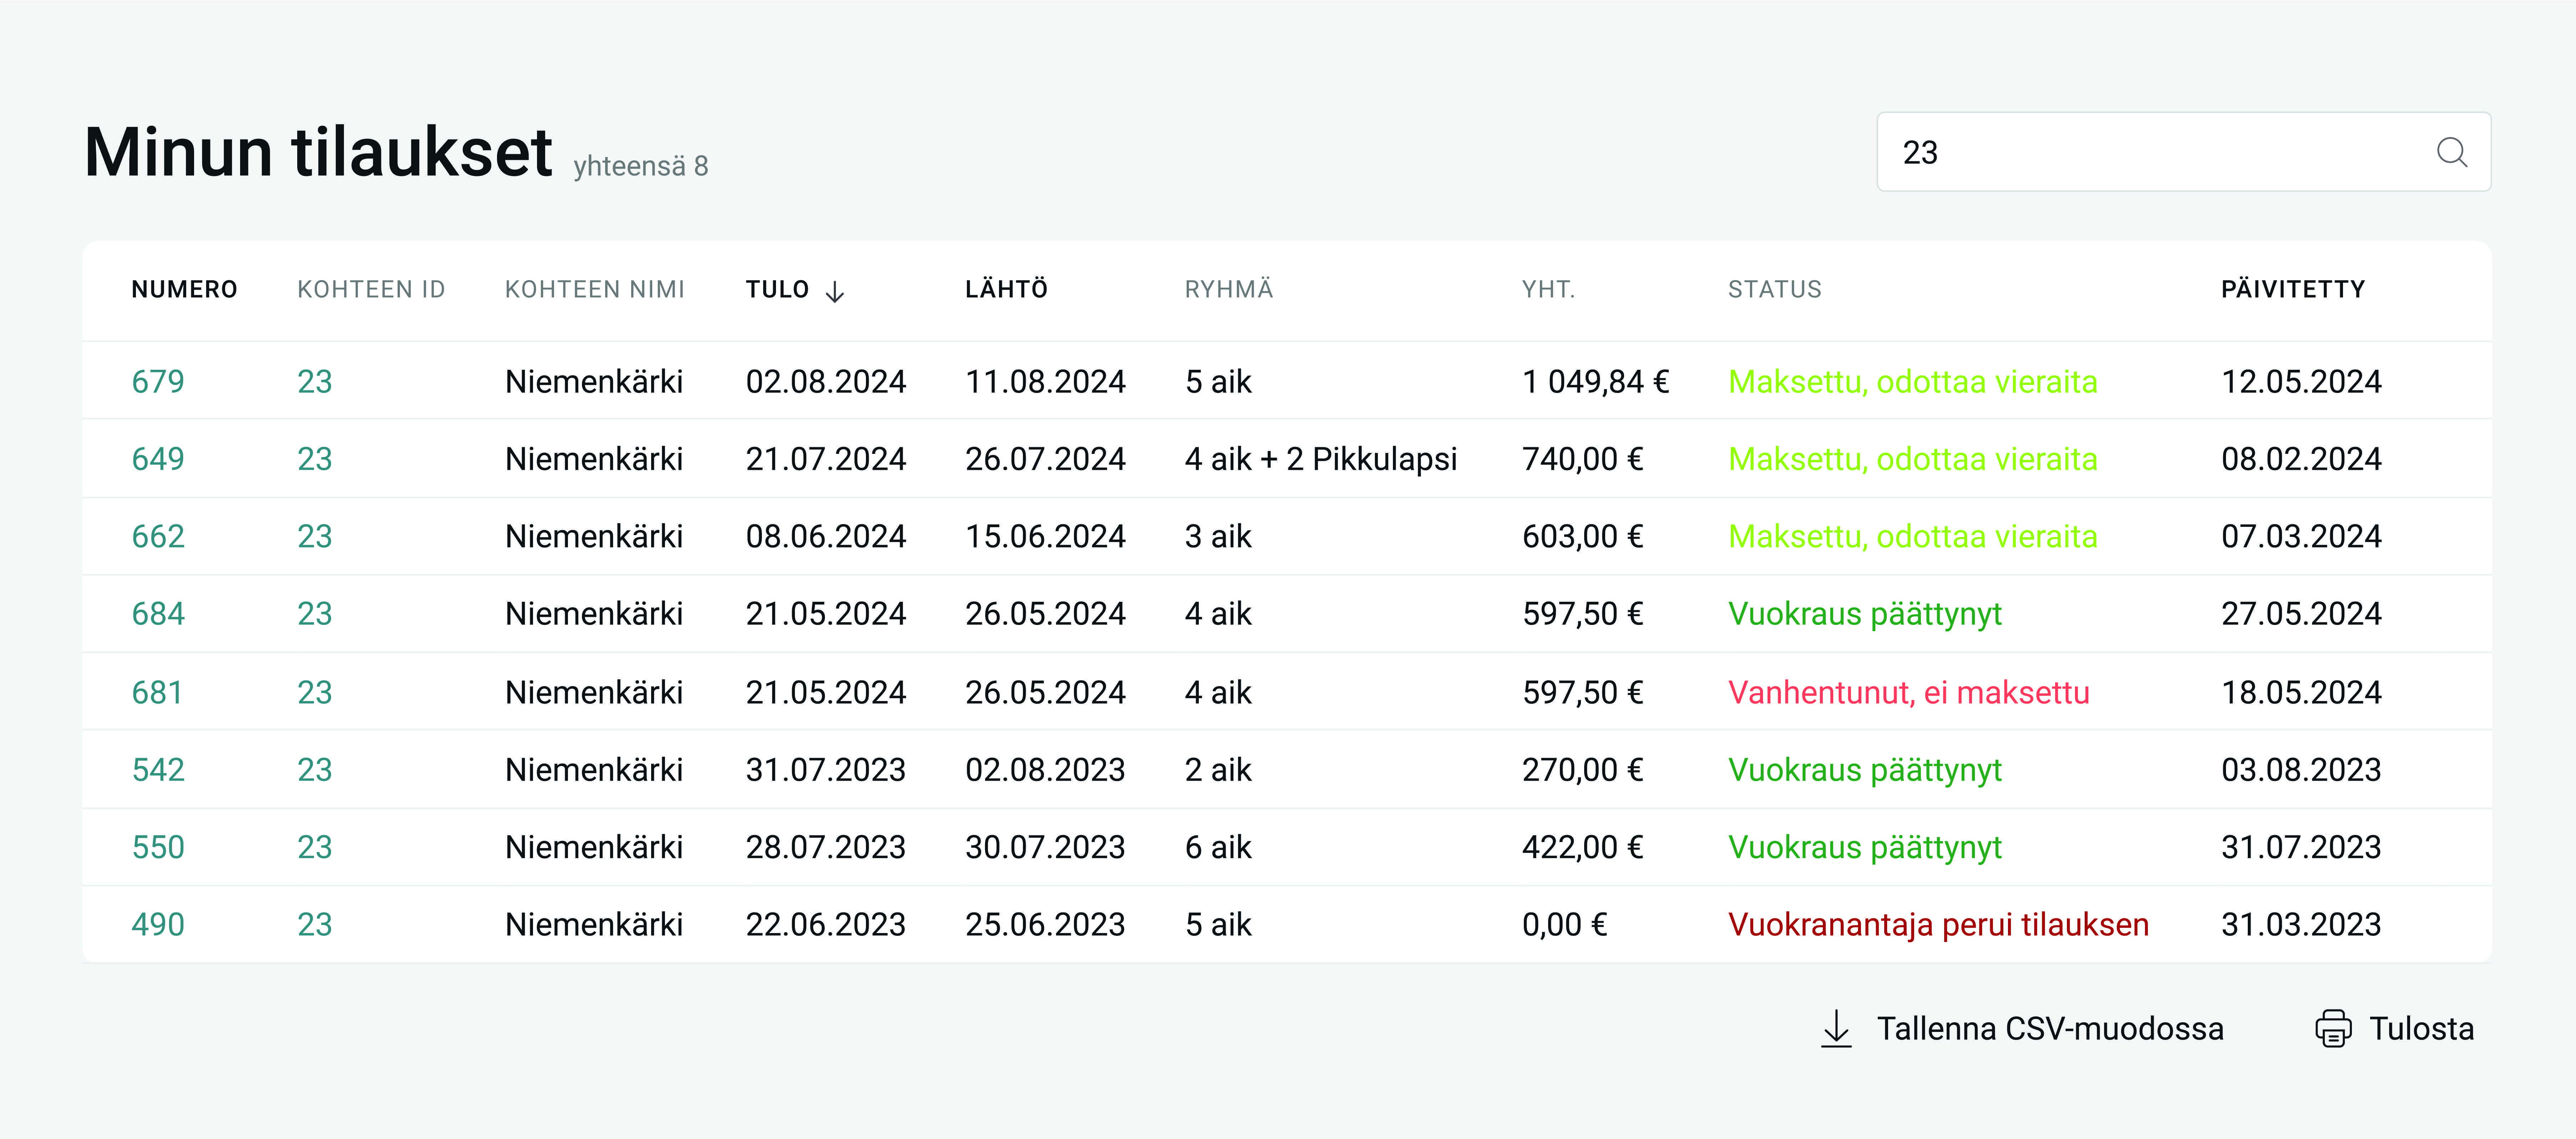Click total 0,00 €
2576x1139 pixels.
[x=1565, y=924]
